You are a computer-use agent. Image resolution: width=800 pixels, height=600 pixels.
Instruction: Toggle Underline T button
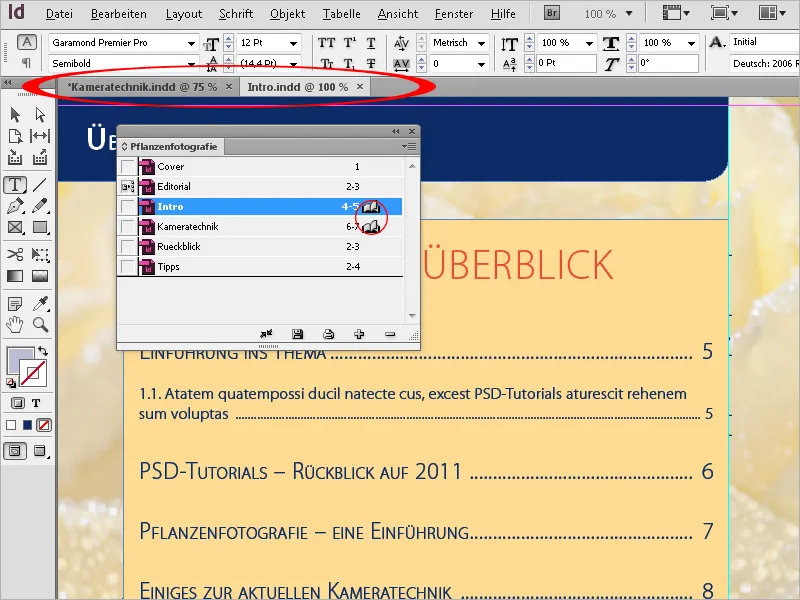coord(371,43)
